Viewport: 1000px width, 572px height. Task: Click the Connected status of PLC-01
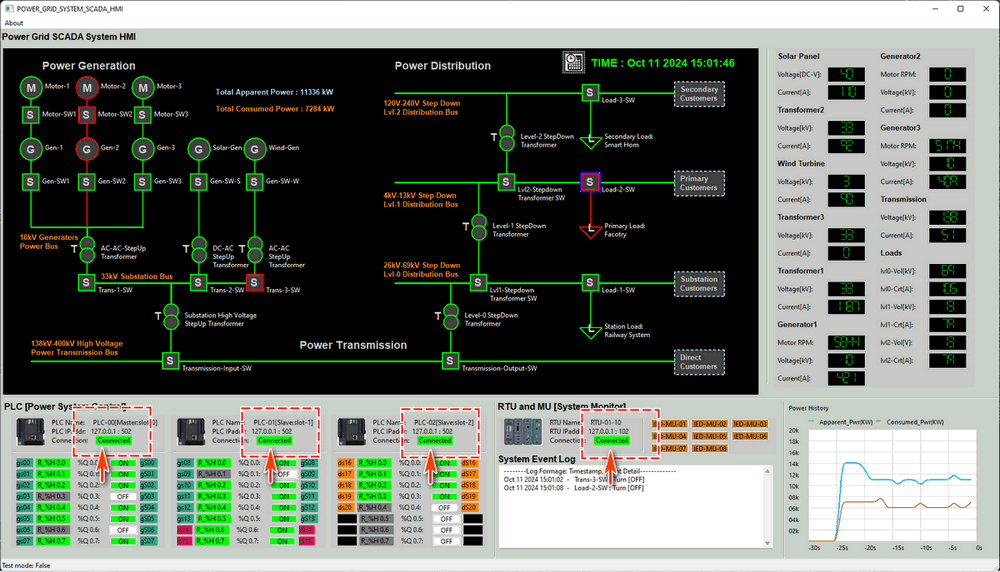coord(274,441)
